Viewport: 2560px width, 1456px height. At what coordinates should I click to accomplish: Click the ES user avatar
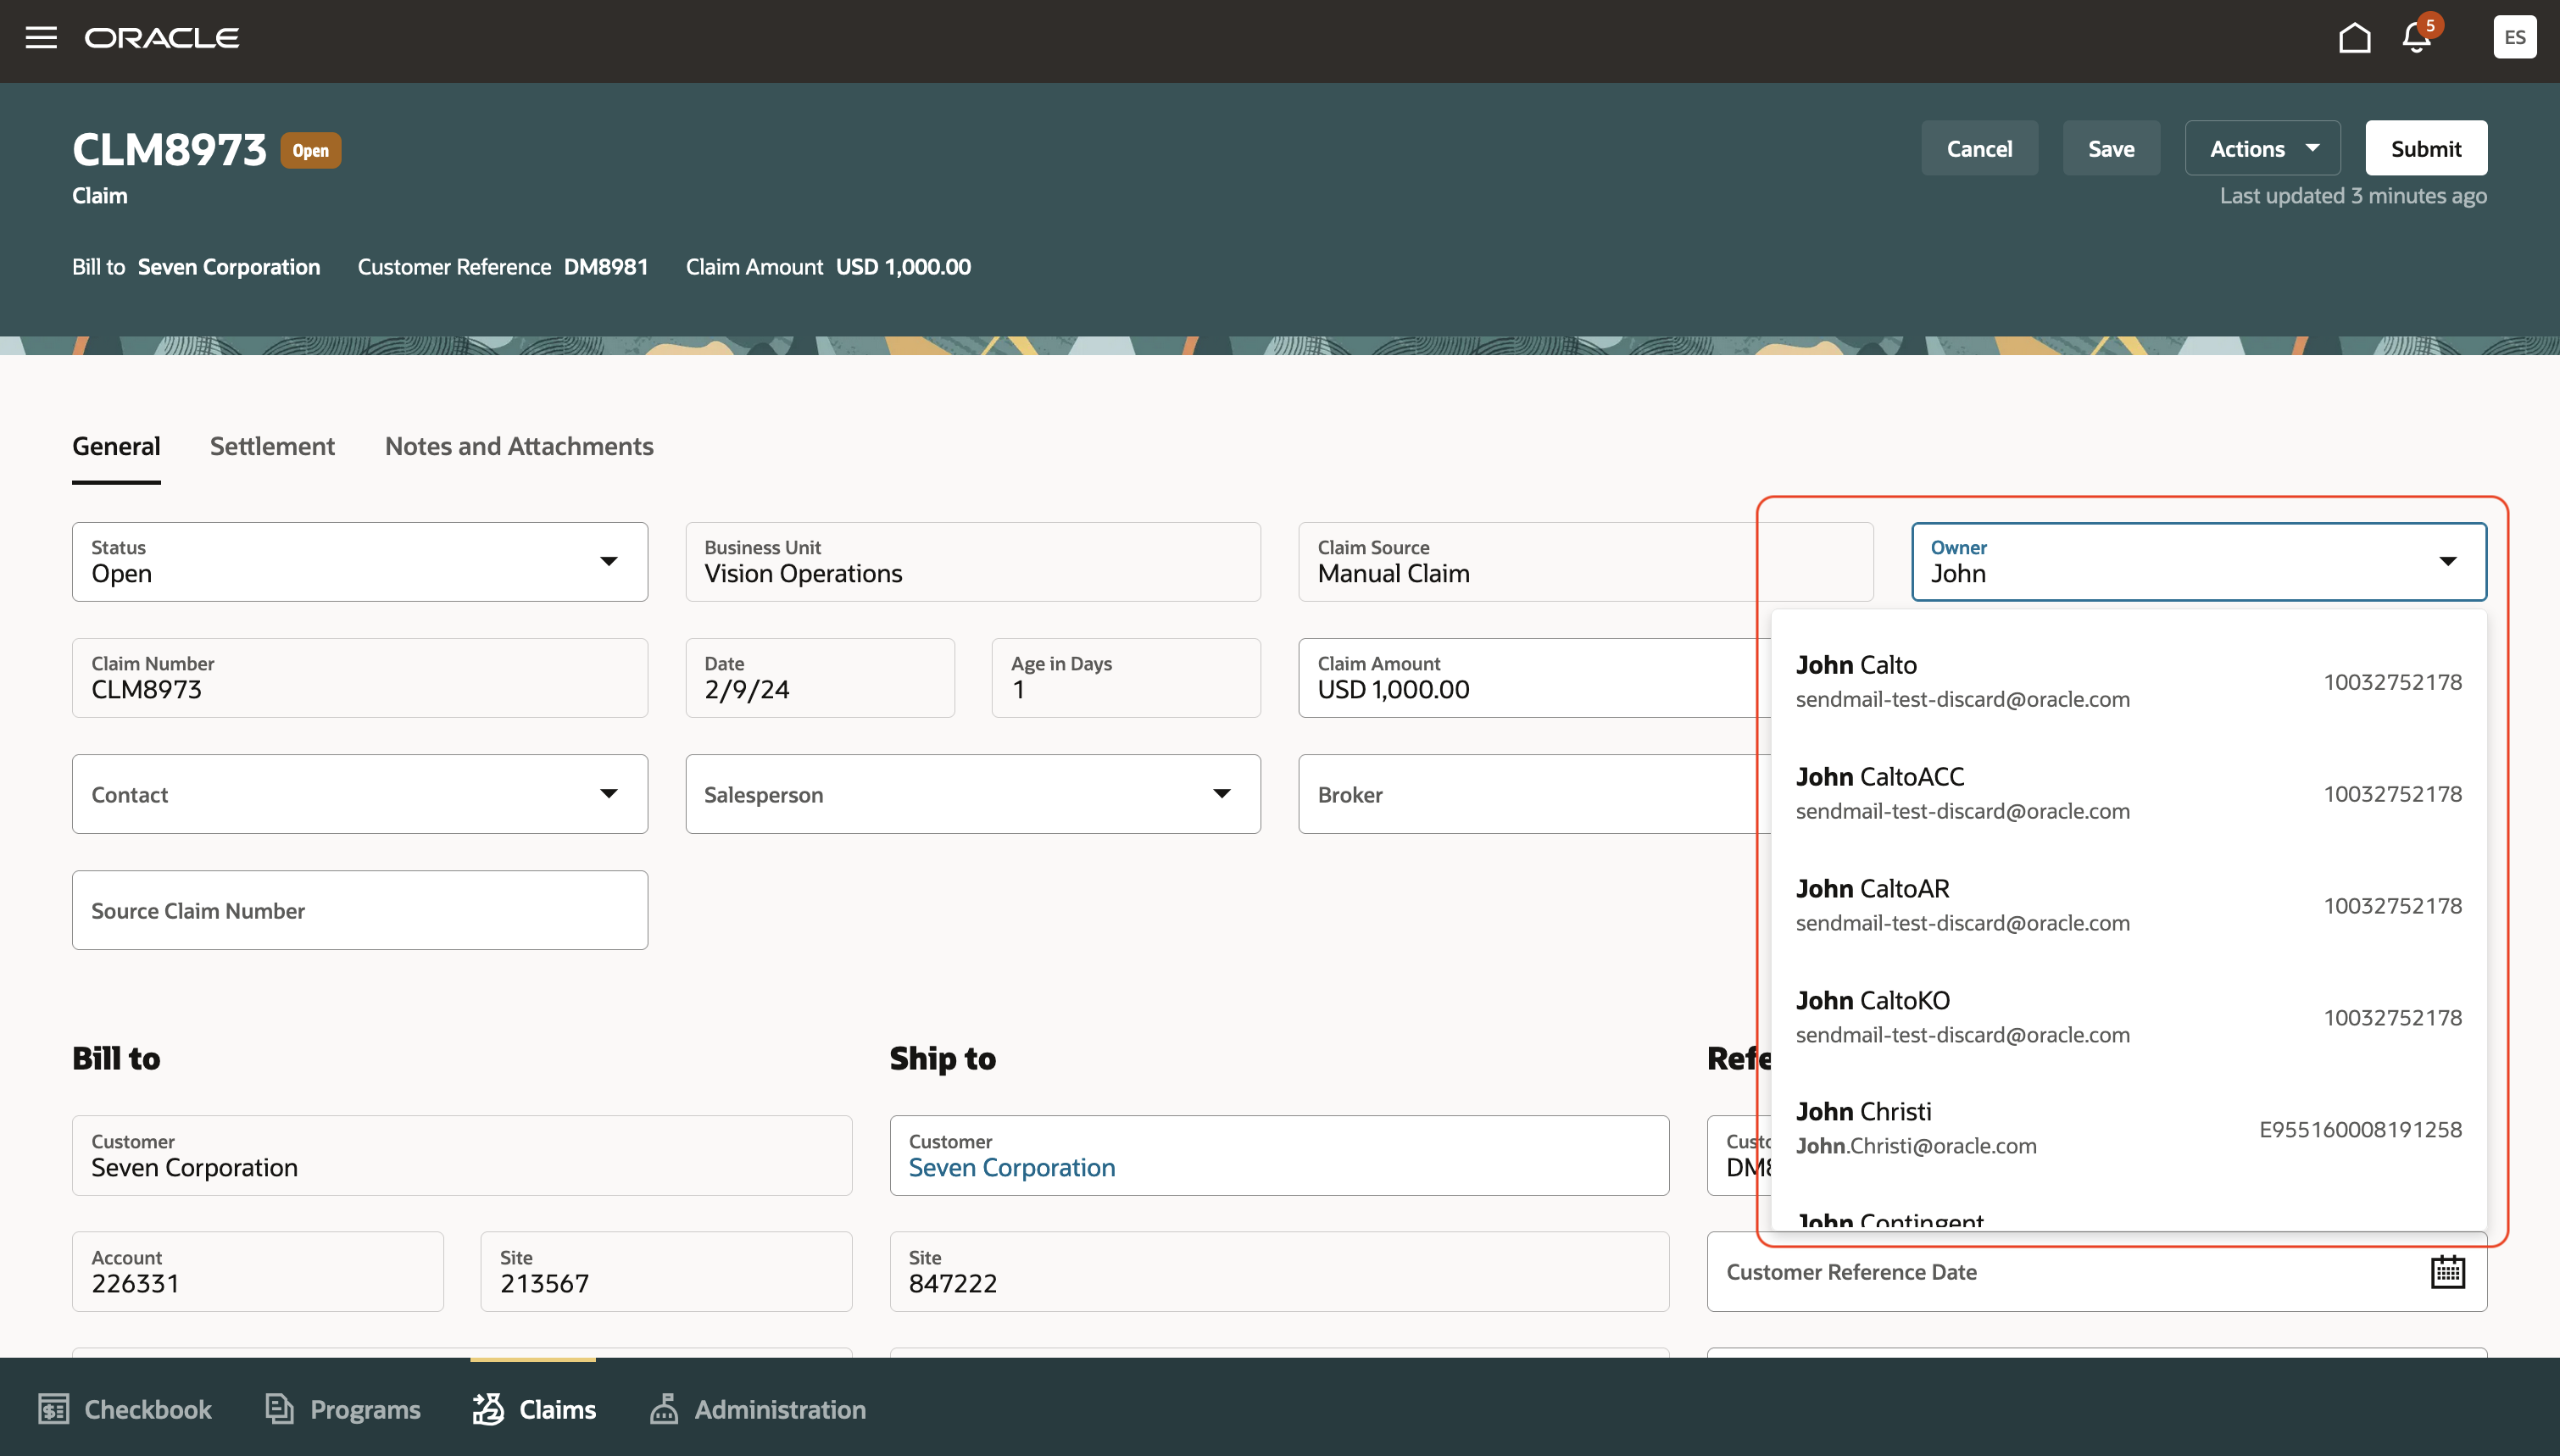click(2515, 37)
